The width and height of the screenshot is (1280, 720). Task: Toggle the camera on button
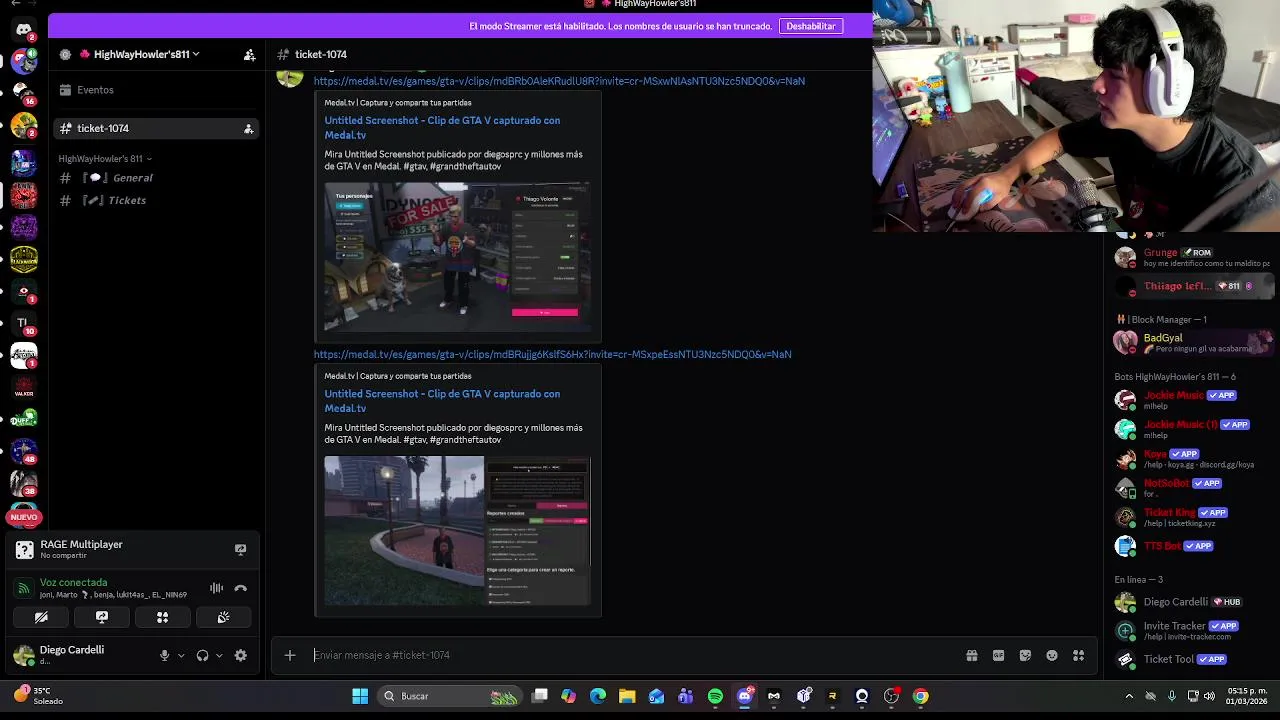coord(41,617)
